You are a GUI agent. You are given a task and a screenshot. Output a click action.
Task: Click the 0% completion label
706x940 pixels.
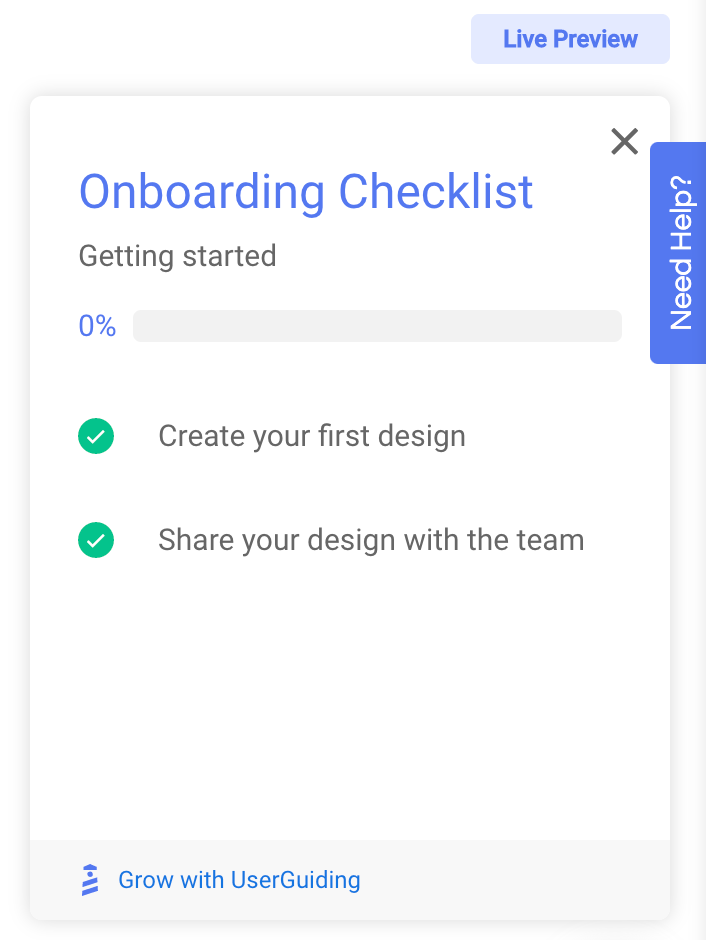click(97, 325)
